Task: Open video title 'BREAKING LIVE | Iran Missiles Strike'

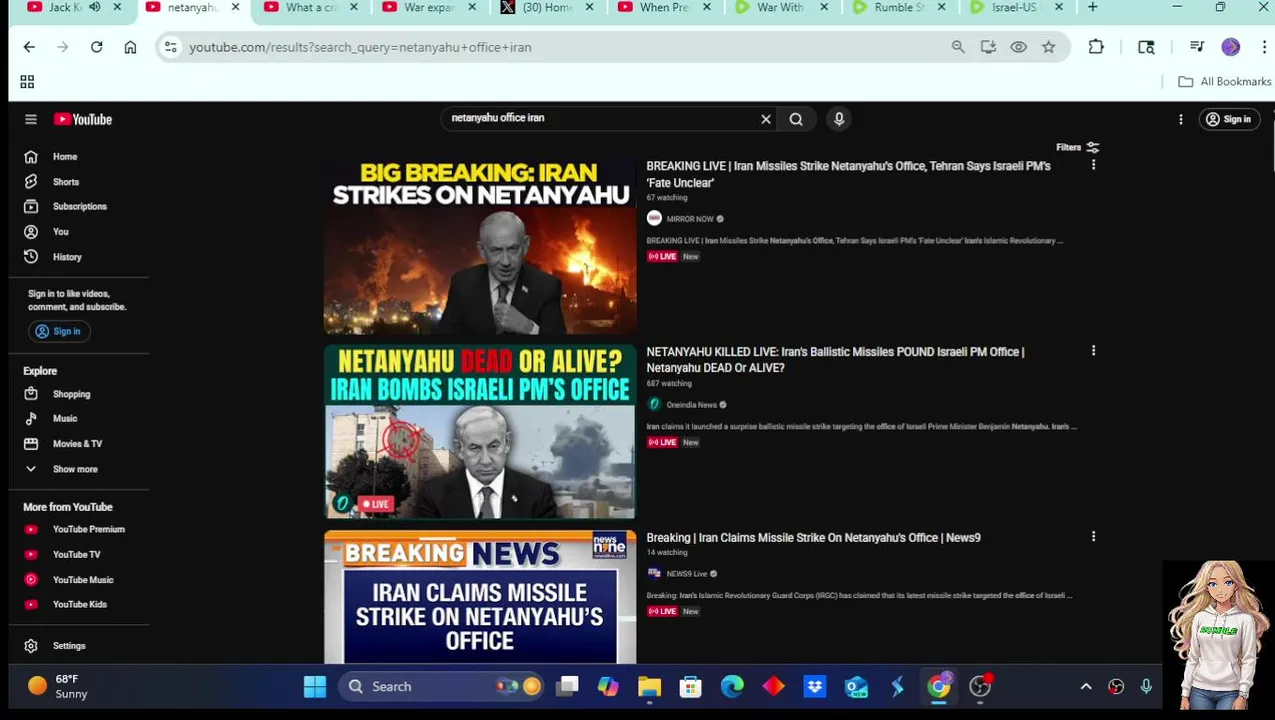Action: (x=848, y=174)
